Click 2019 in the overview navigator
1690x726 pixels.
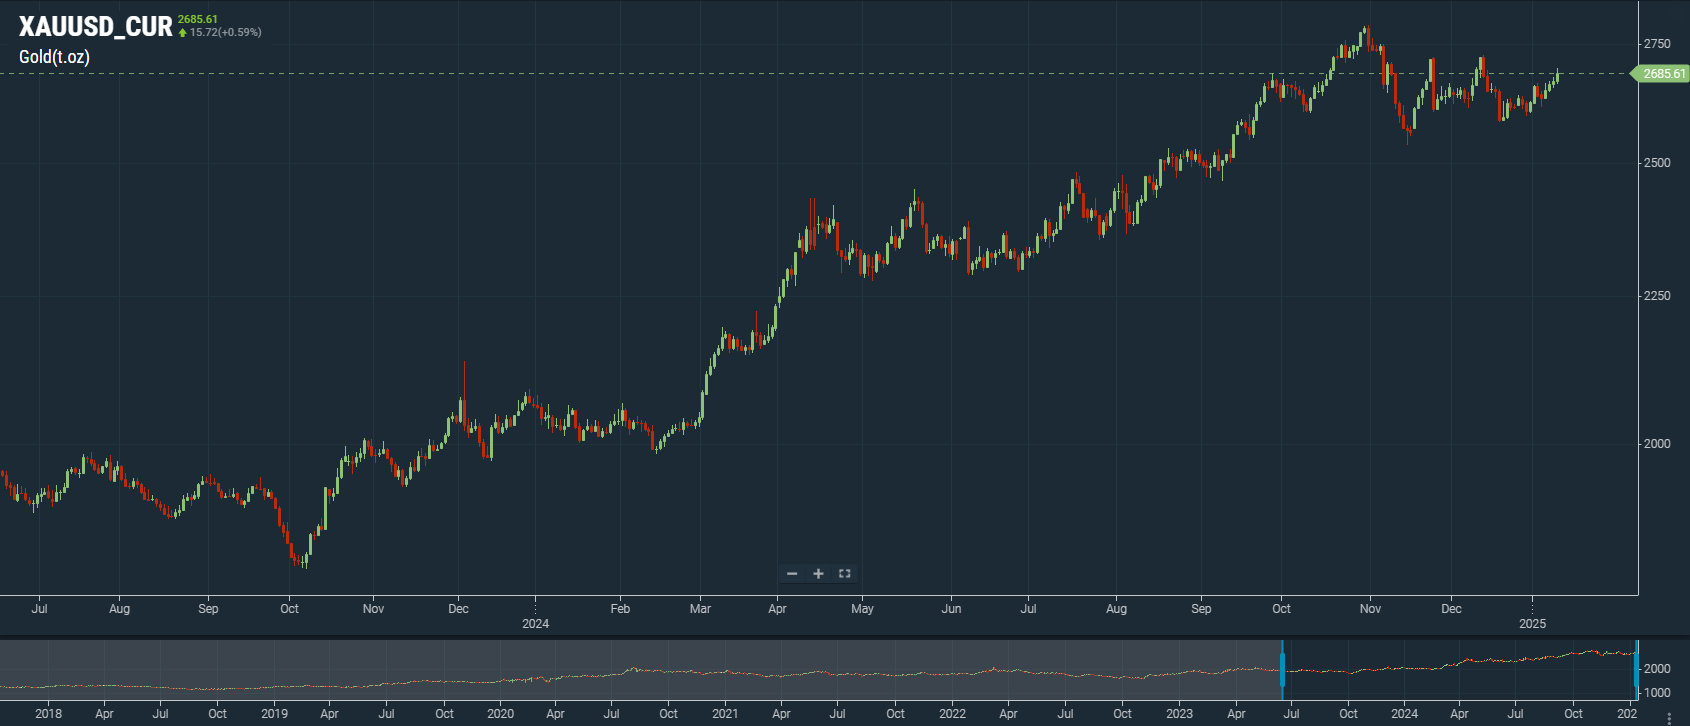274,713
